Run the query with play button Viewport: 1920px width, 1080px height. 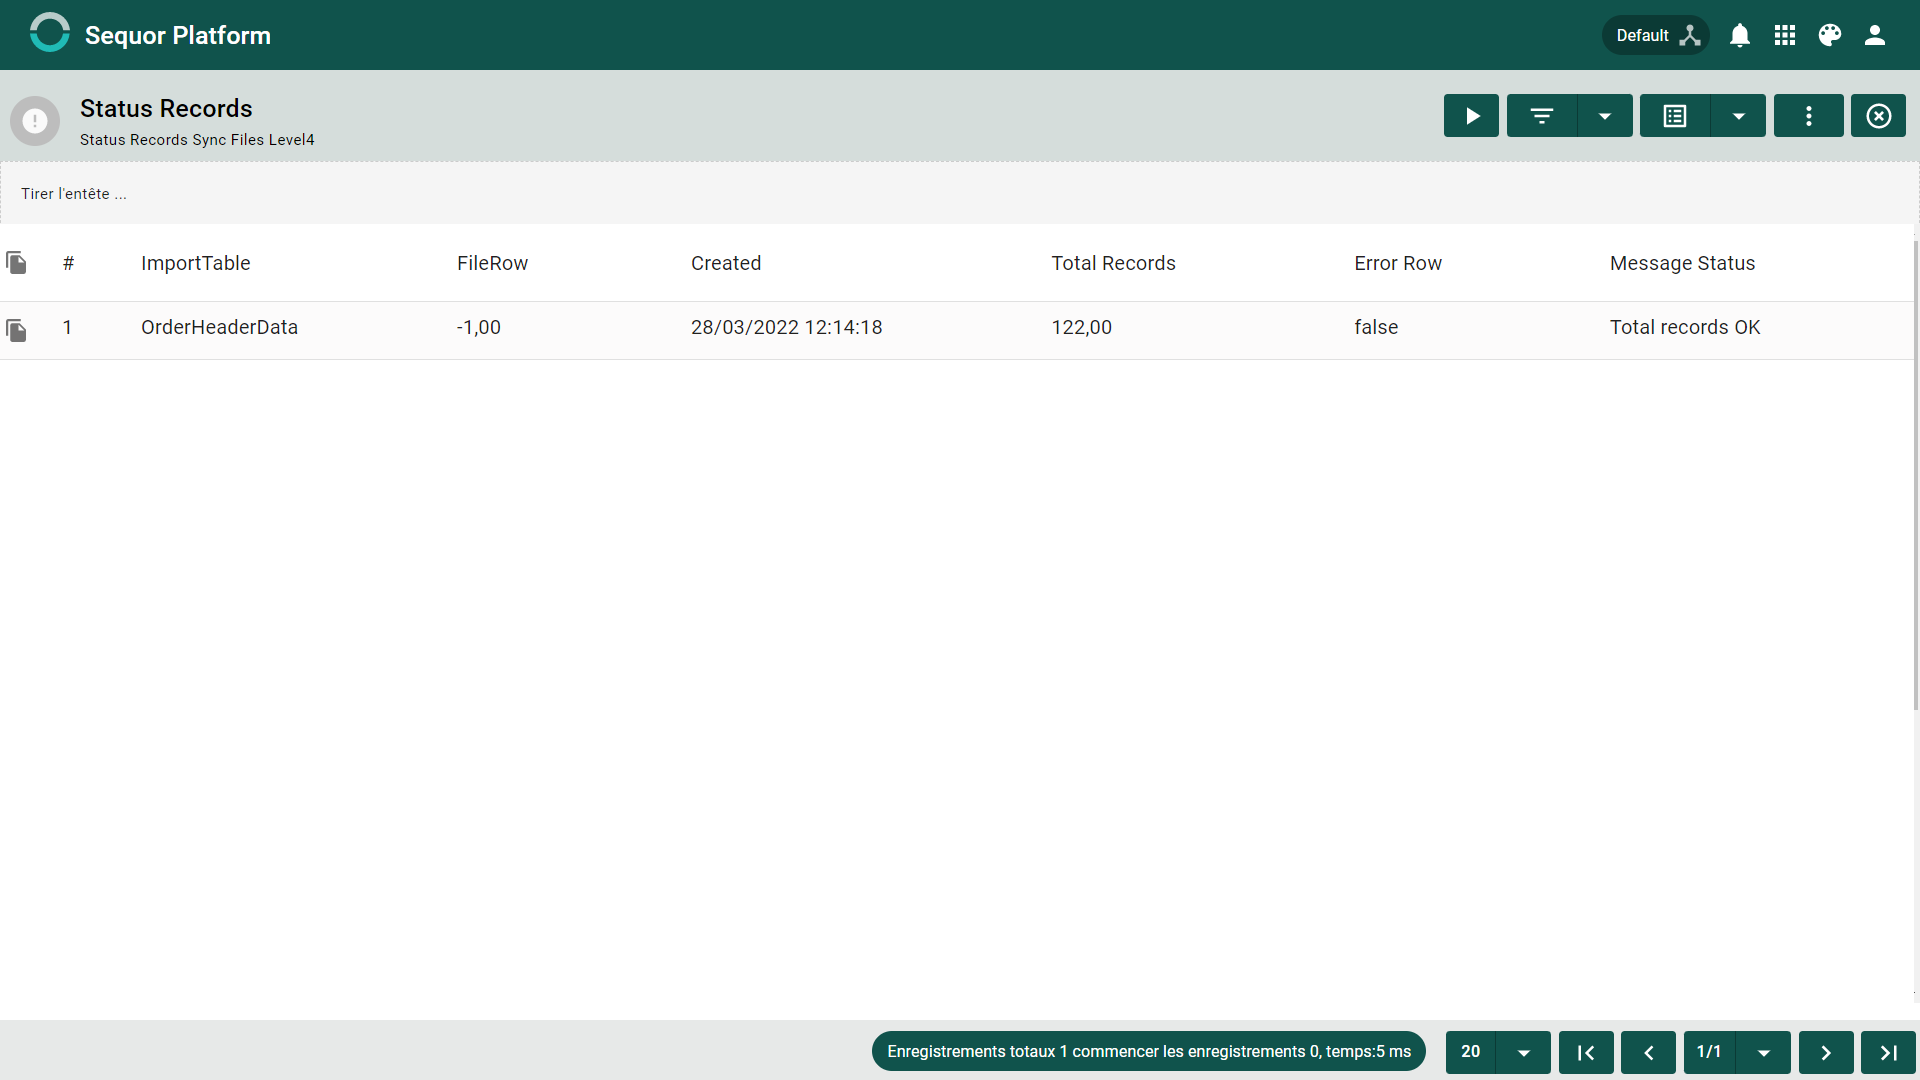click(x=1471, y=116)
